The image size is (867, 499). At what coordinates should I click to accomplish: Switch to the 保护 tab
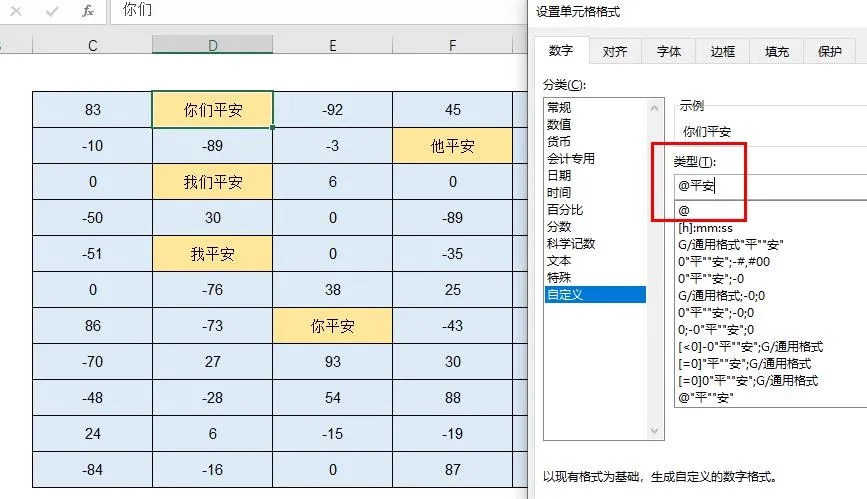click(829, 51)
